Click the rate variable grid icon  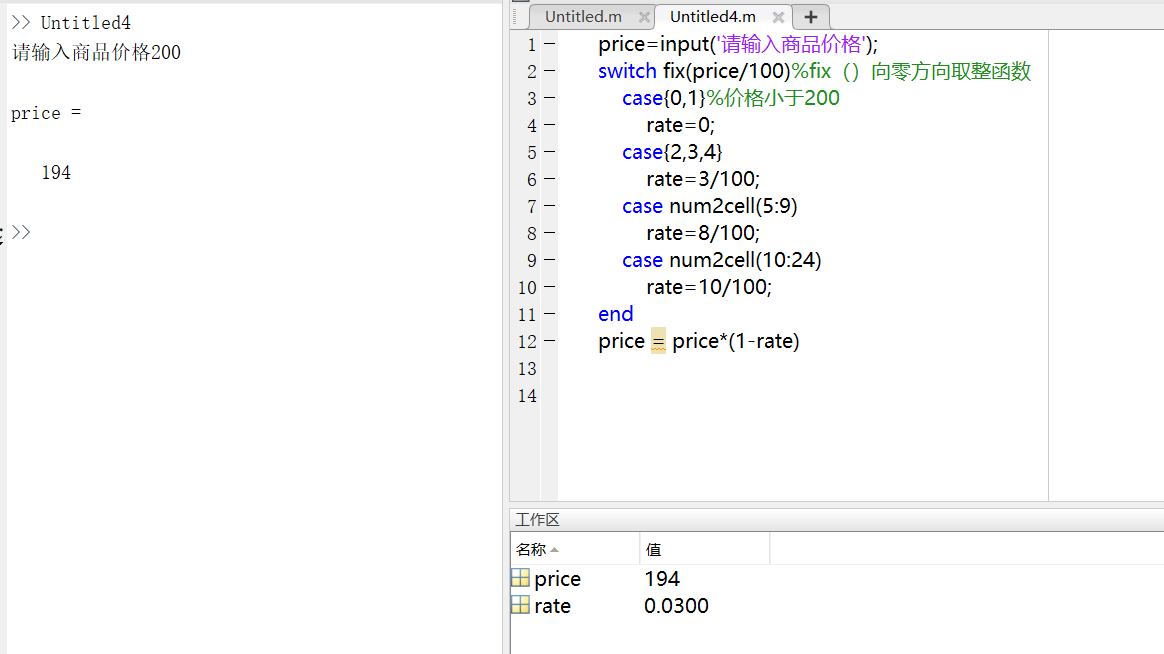[x=520, y=605]
